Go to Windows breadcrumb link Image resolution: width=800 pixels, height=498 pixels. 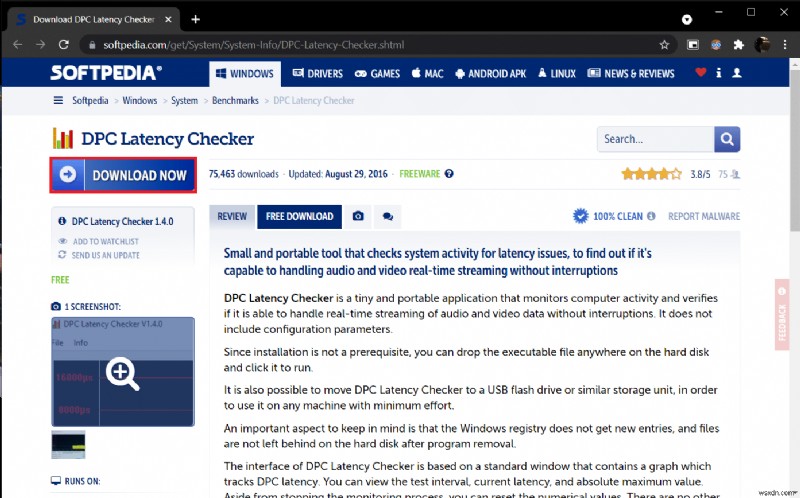click(140, 101)
